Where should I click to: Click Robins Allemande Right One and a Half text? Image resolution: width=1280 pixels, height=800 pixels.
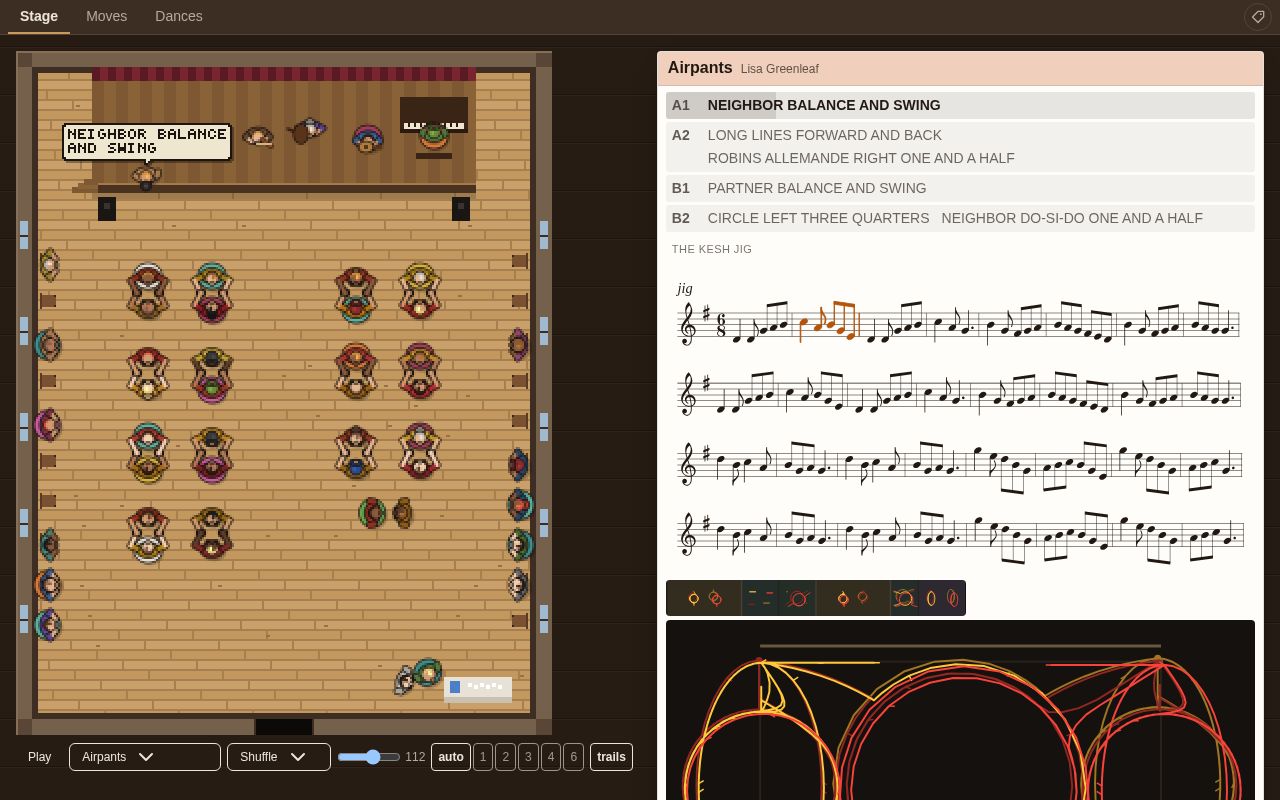[861, 158]
